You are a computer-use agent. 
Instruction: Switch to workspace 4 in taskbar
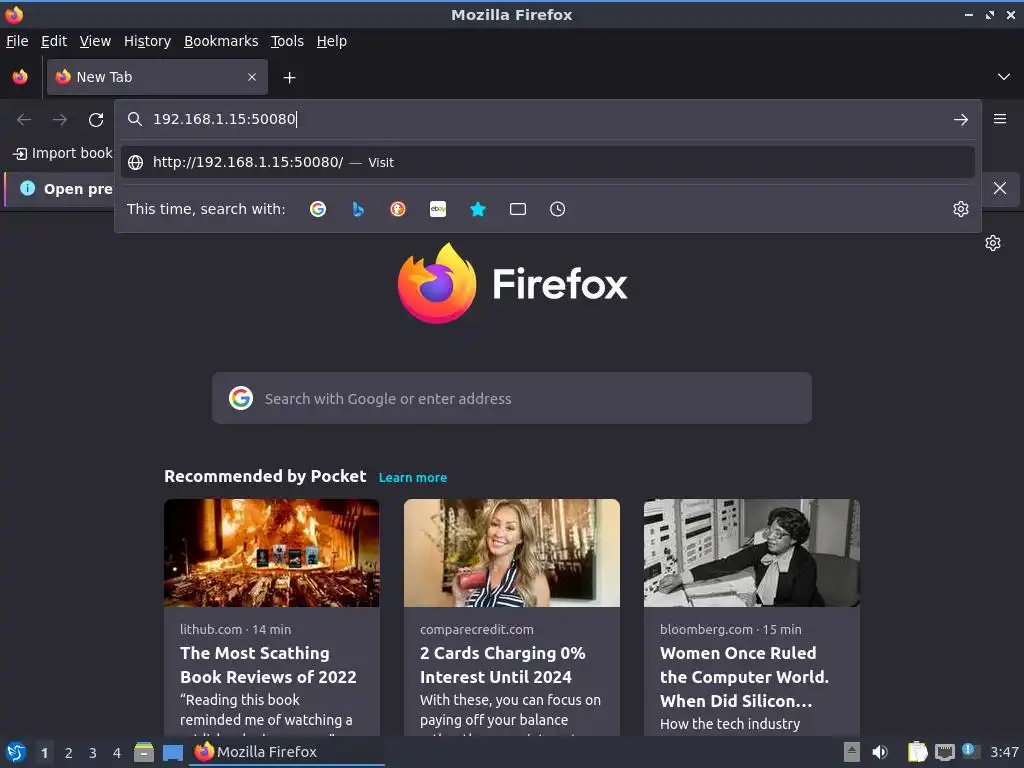[117, 753]
